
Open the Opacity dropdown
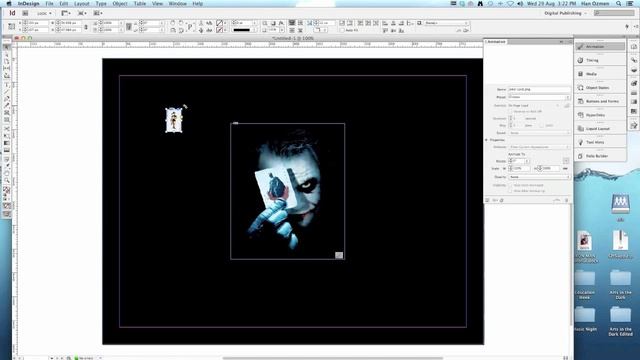[539, 177]
